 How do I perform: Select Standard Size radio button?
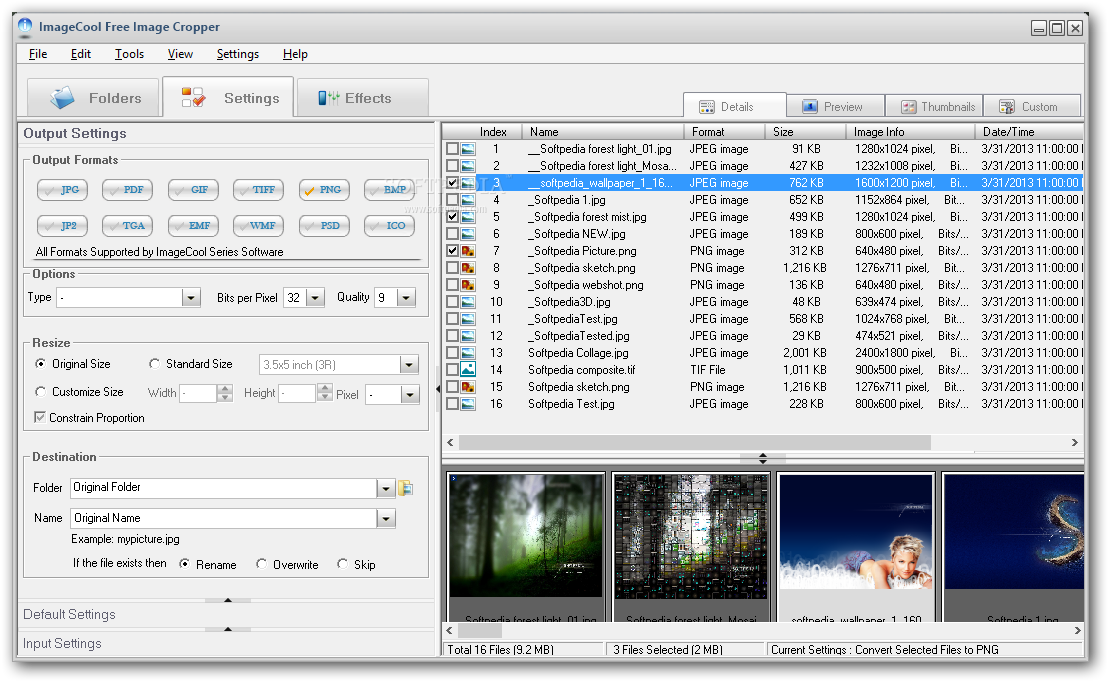click(x=154, y=364)
